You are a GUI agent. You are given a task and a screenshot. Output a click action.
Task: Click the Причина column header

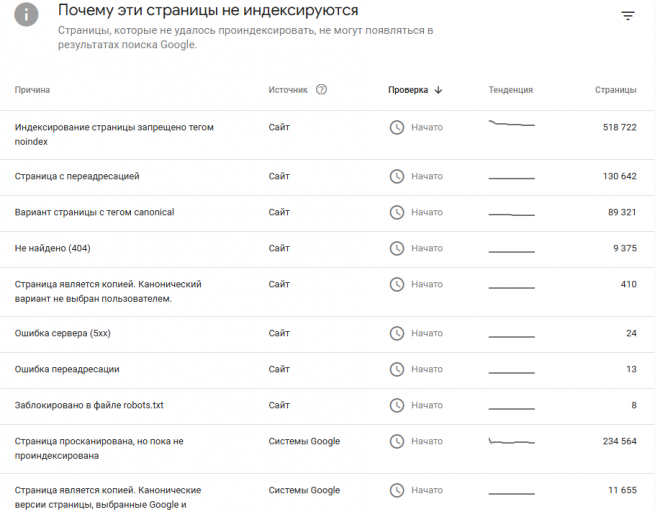tap(32, 90)
